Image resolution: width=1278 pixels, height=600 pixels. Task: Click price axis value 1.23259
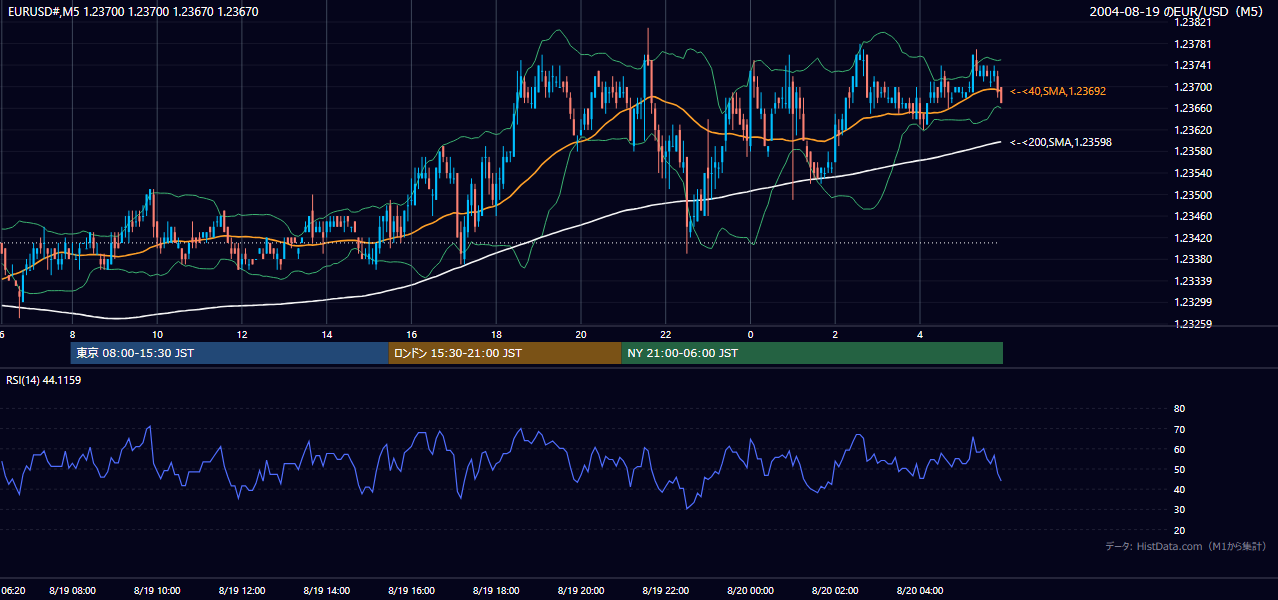click(1192, 324)
